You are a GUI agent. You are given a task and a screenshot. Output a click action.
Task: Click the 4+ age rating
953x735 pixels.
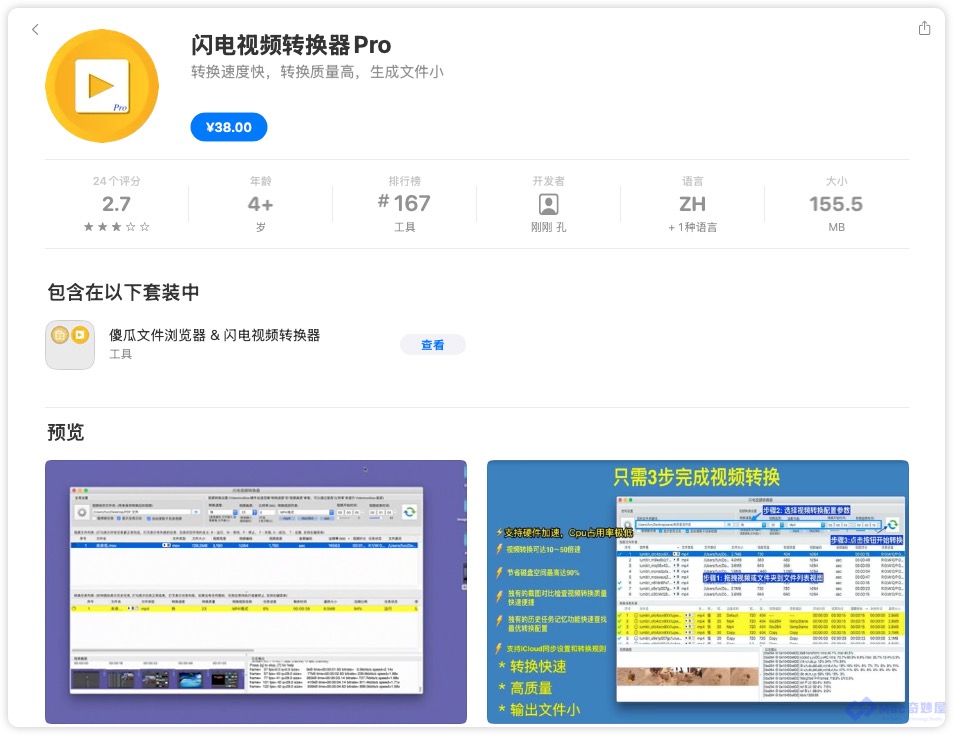(260, 204)
